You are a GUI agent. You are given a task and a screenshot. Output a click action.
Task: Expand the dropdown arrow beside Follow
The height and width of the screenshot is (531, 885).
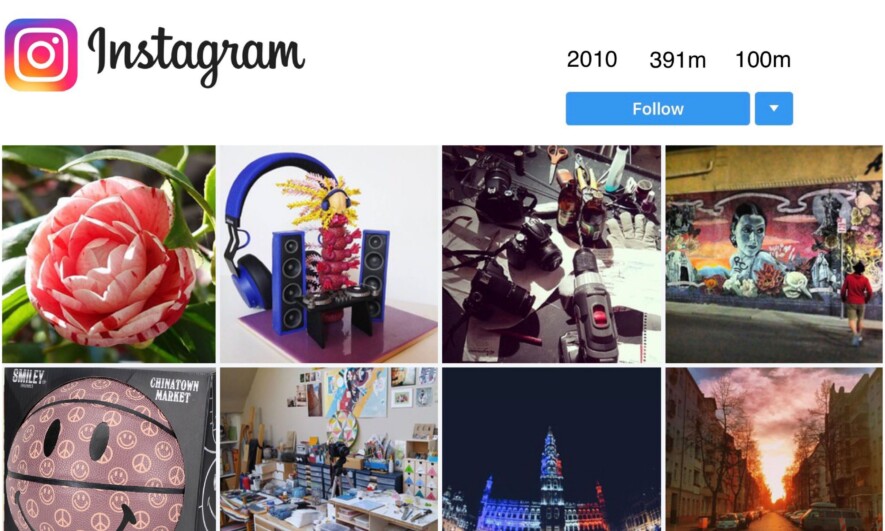(774, 108)
